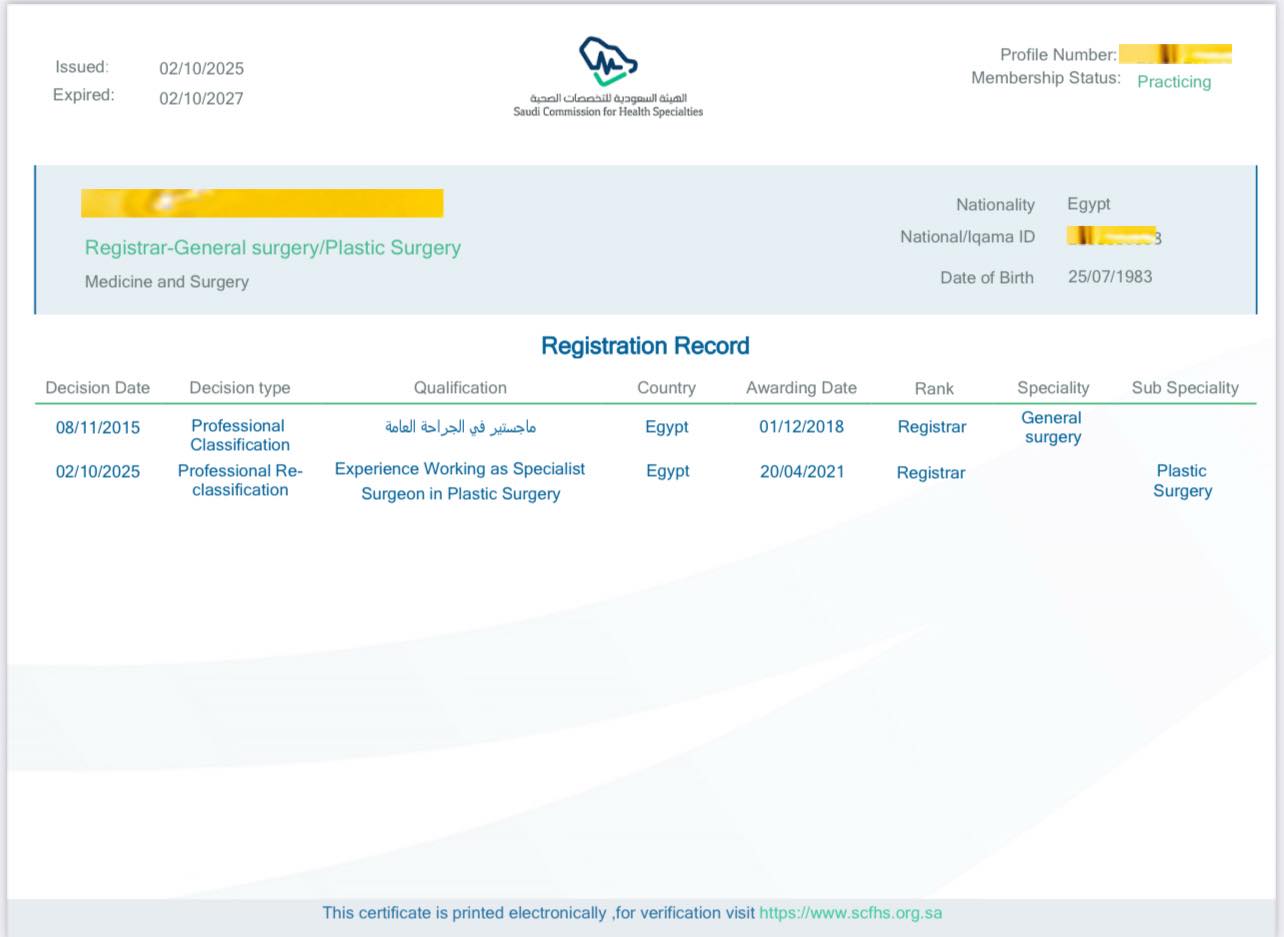Open the https://www.scfhs.org.sa verification link
The image size is (1284, 937).
(x=850, y=913)
